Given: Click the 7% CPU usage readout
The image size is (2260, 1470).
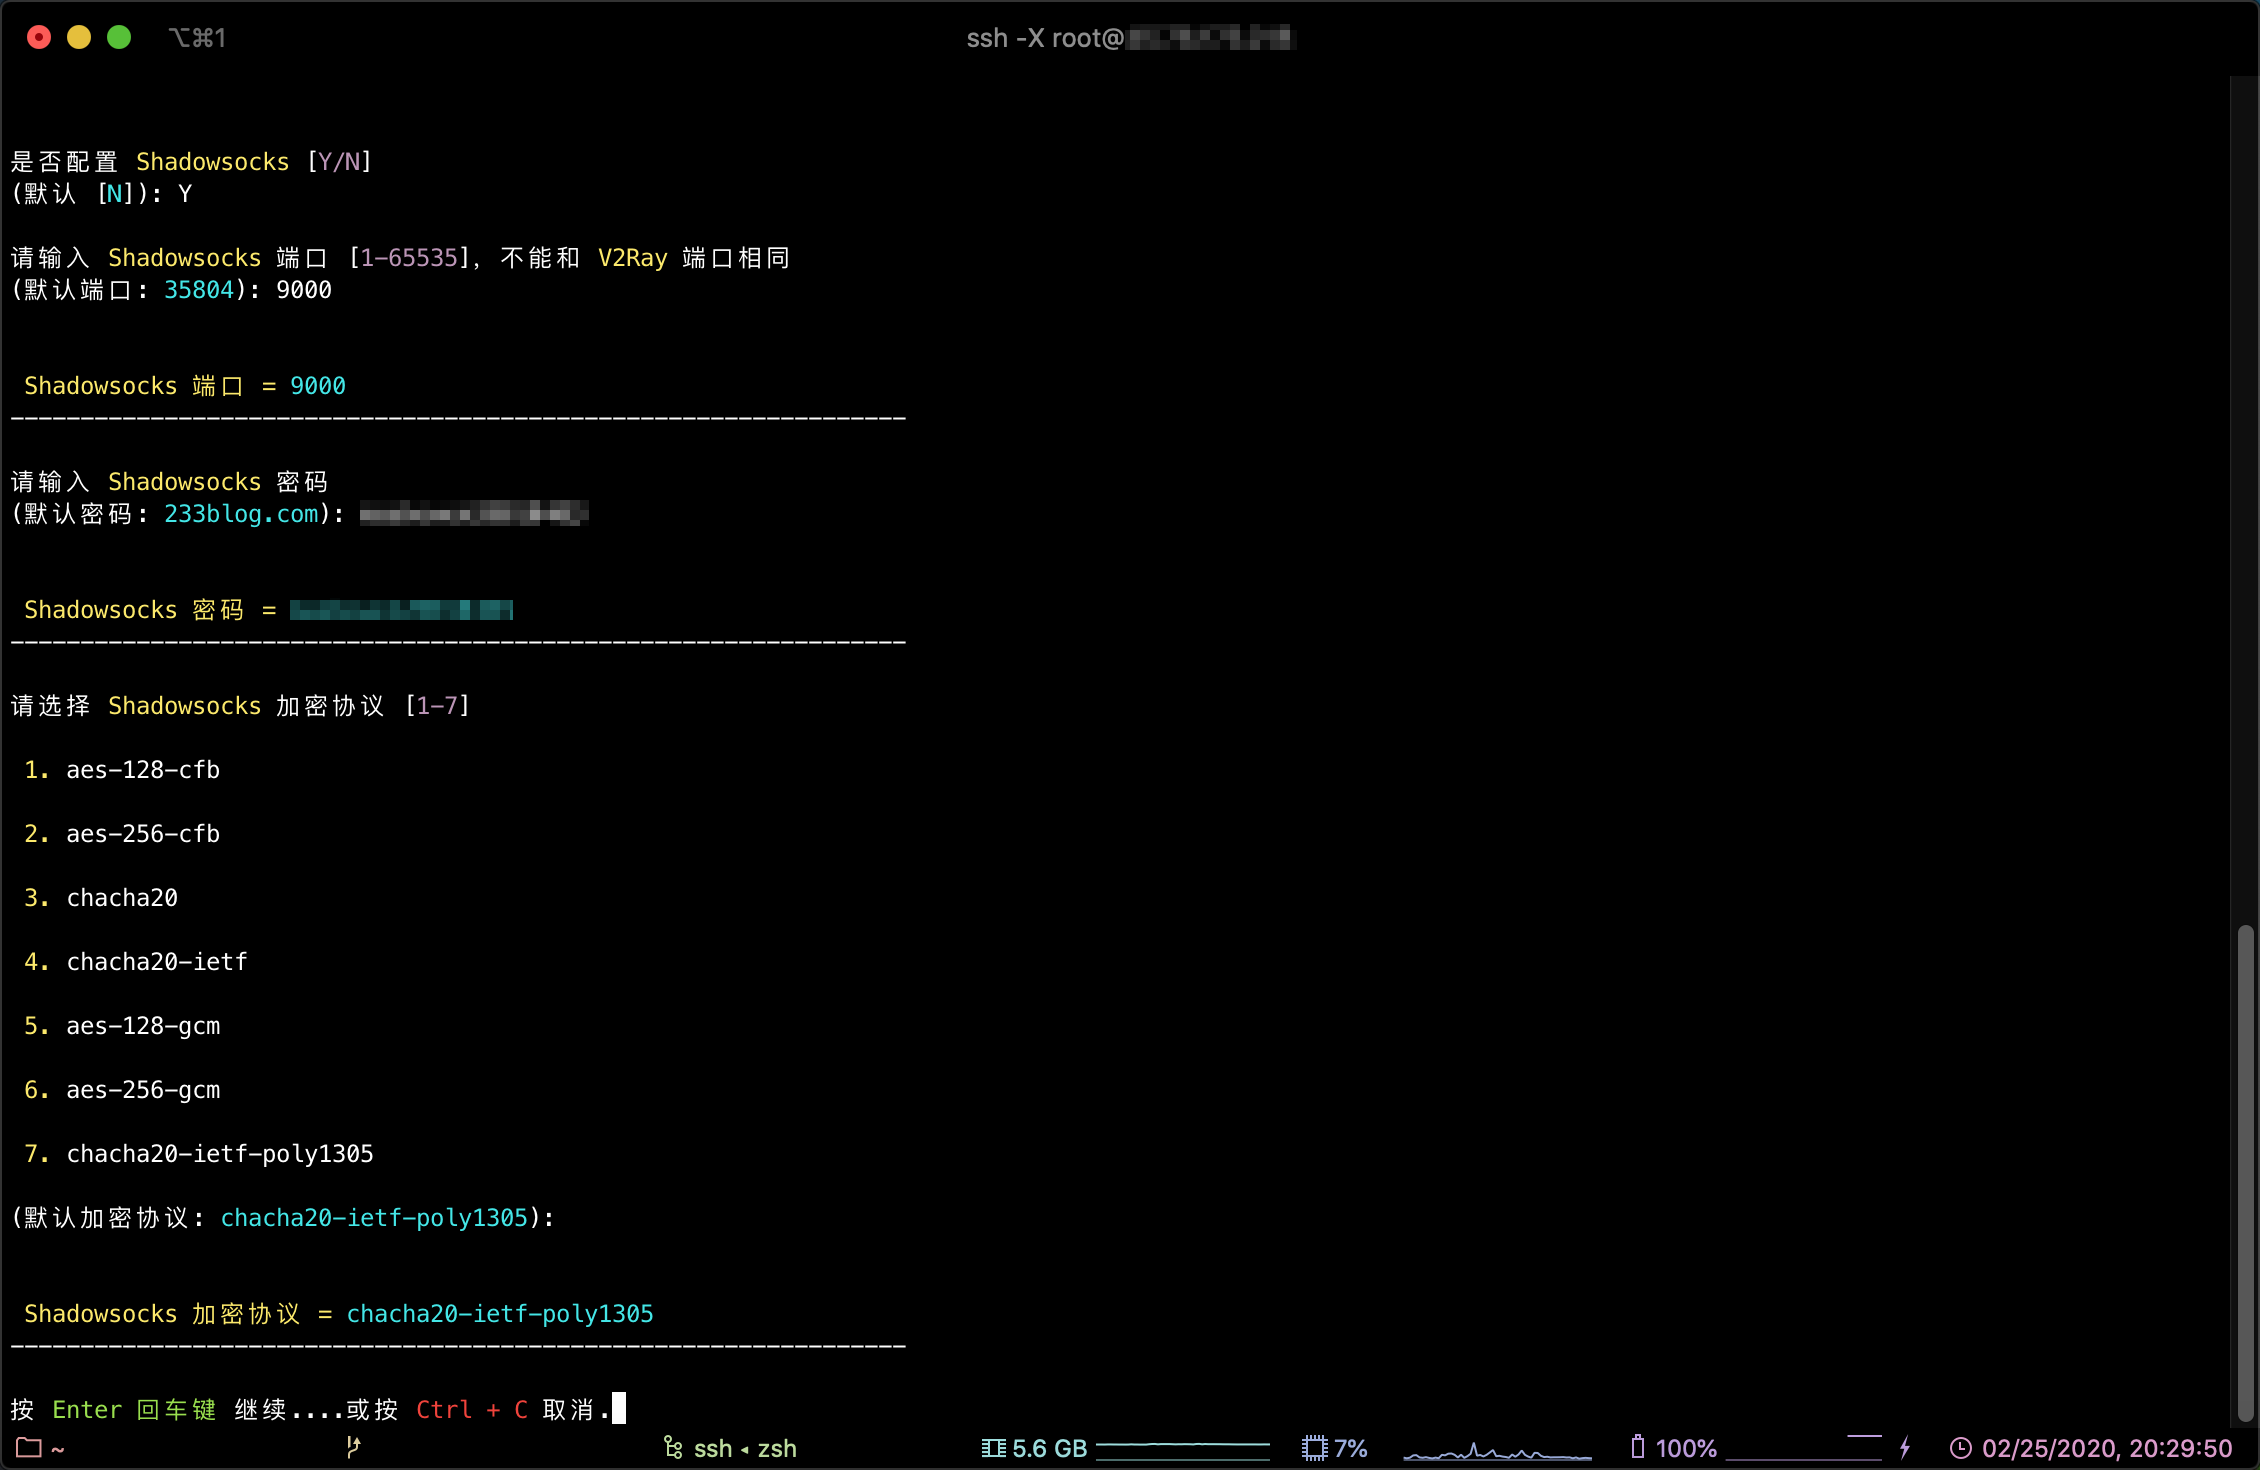Looking at the screenshot, I should 1350,1448.
